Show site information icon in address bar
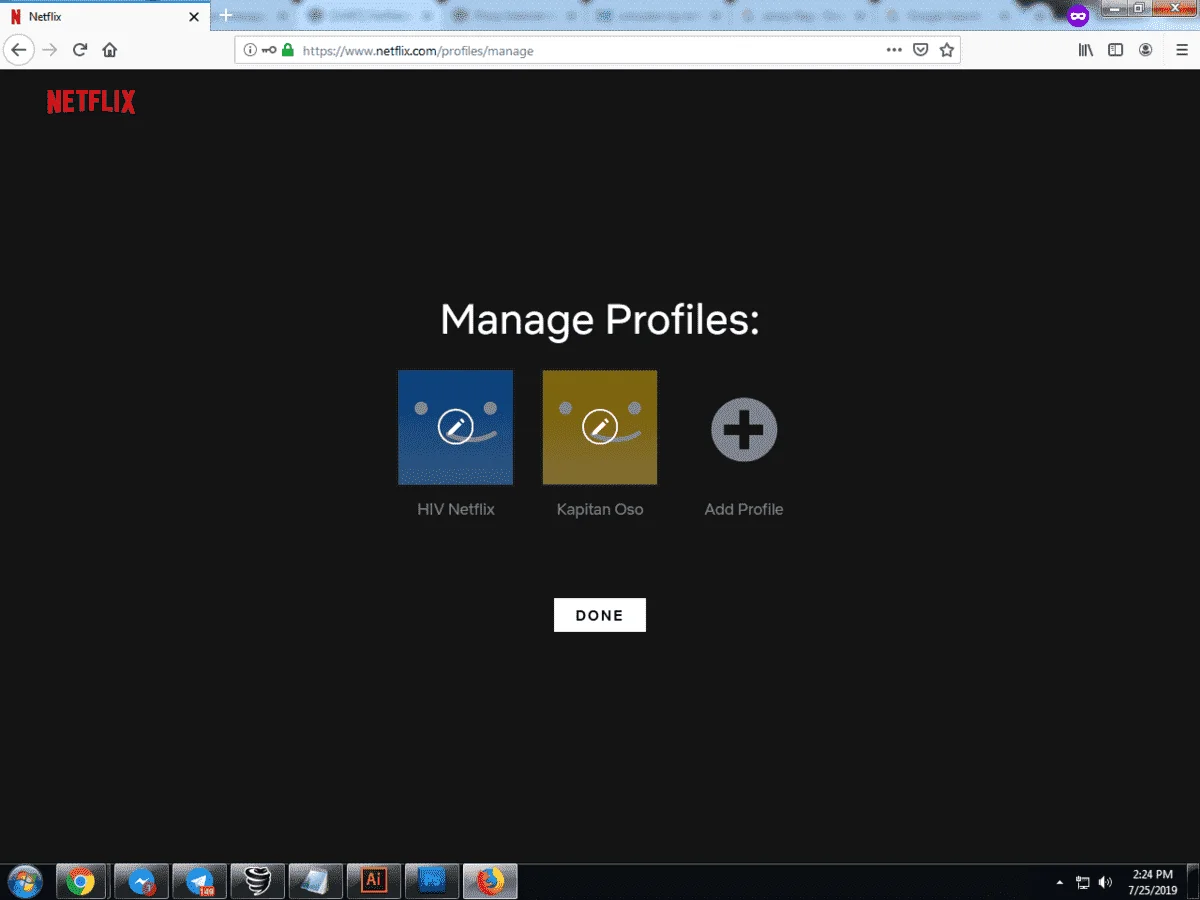1200x900 pixels. pyautogui.click(x=251, y=50)
